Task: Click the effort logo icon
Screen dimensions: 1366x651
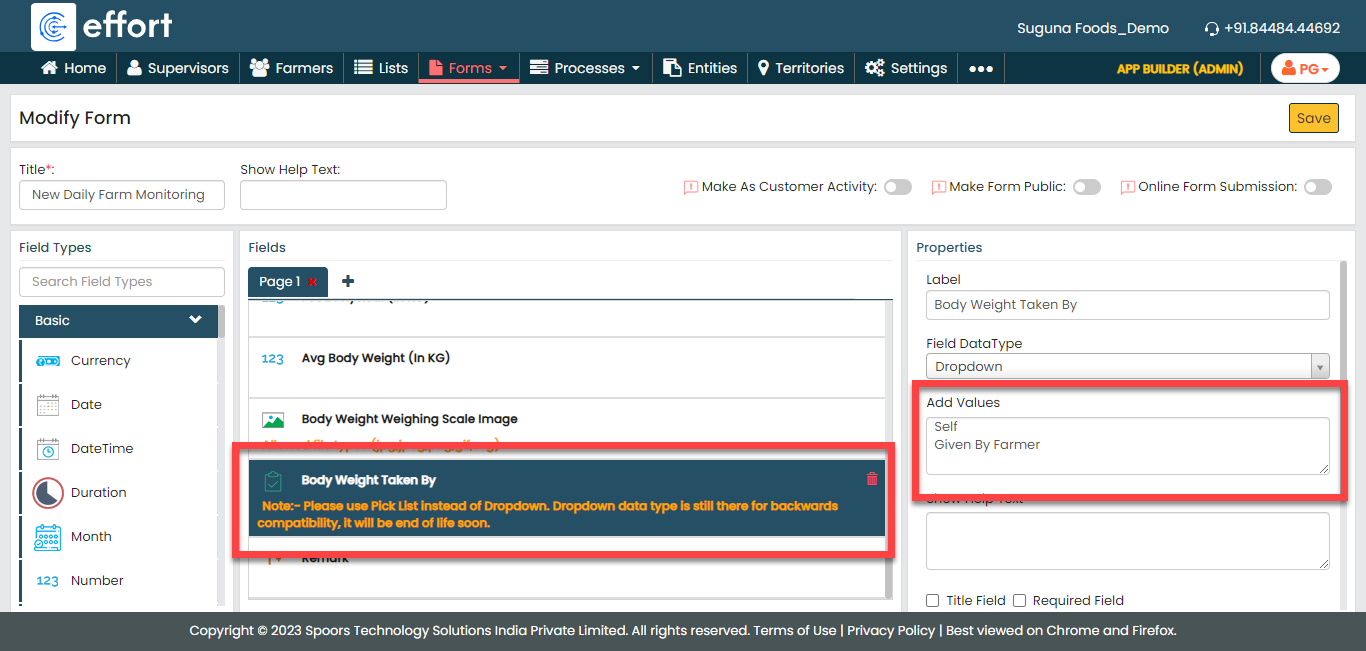Action: pos(54,27)
